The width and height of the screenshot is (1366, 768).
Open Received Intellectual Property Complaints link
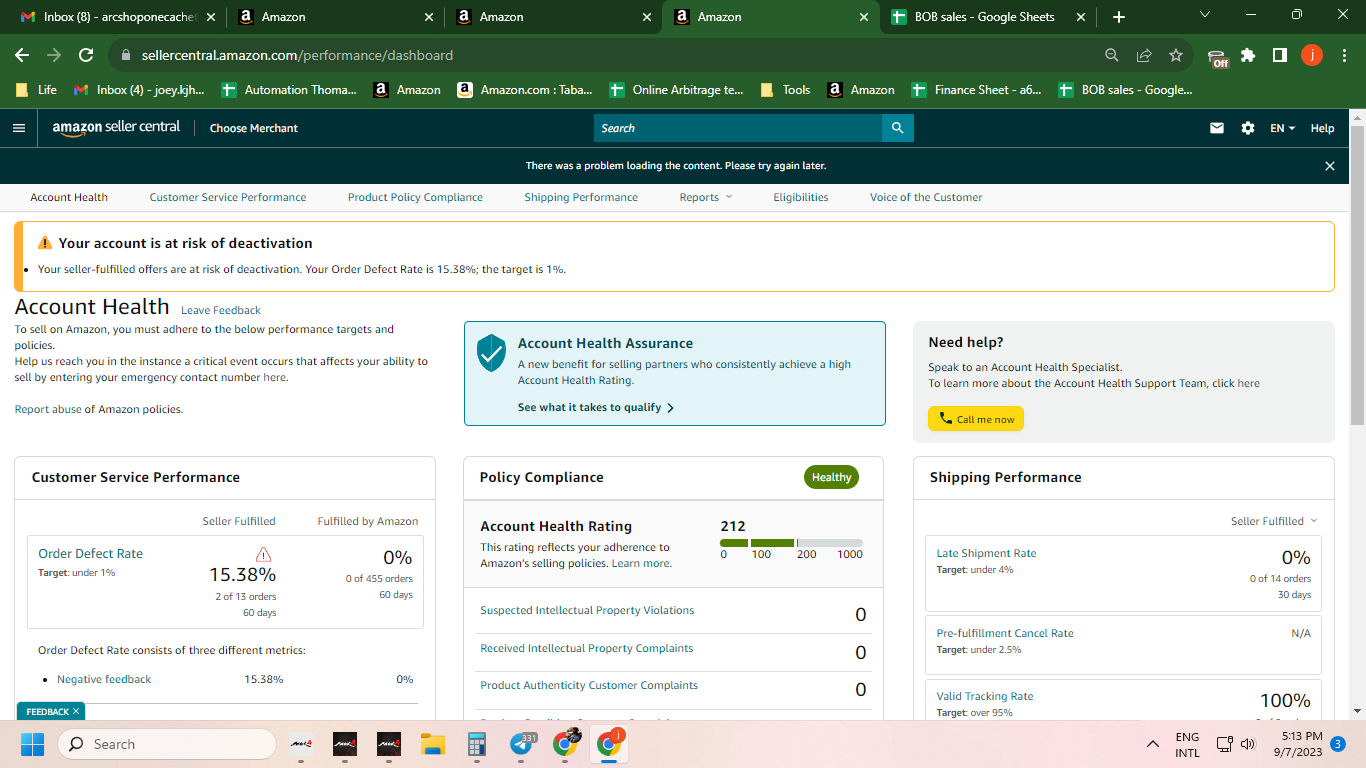pos(587,648)
